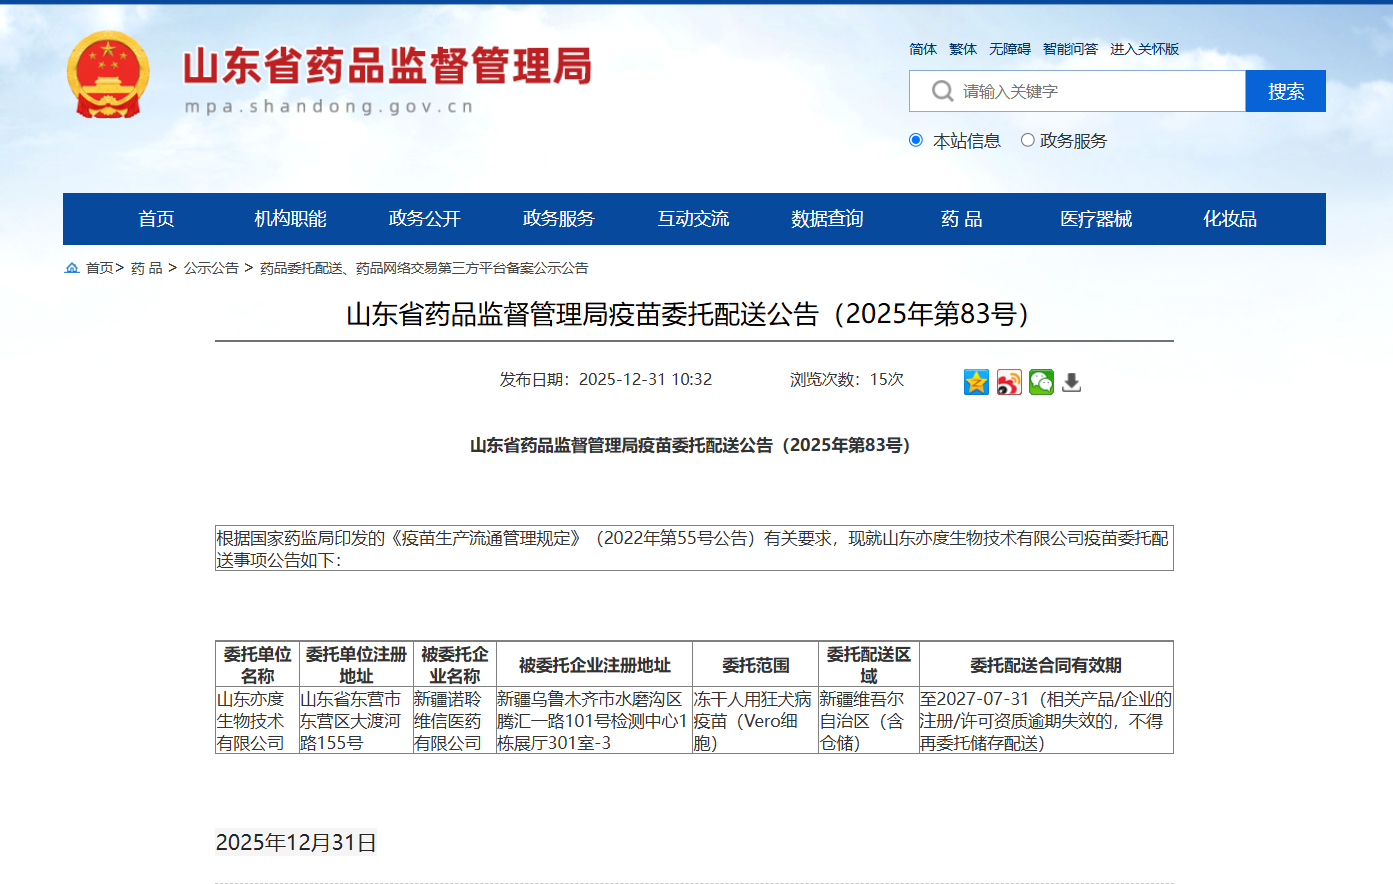The height and width of the screenshot is (884, 1393).
Task: Select the 政务服务 radio button
Action: pyautogui.click(x=1027, y=140)
